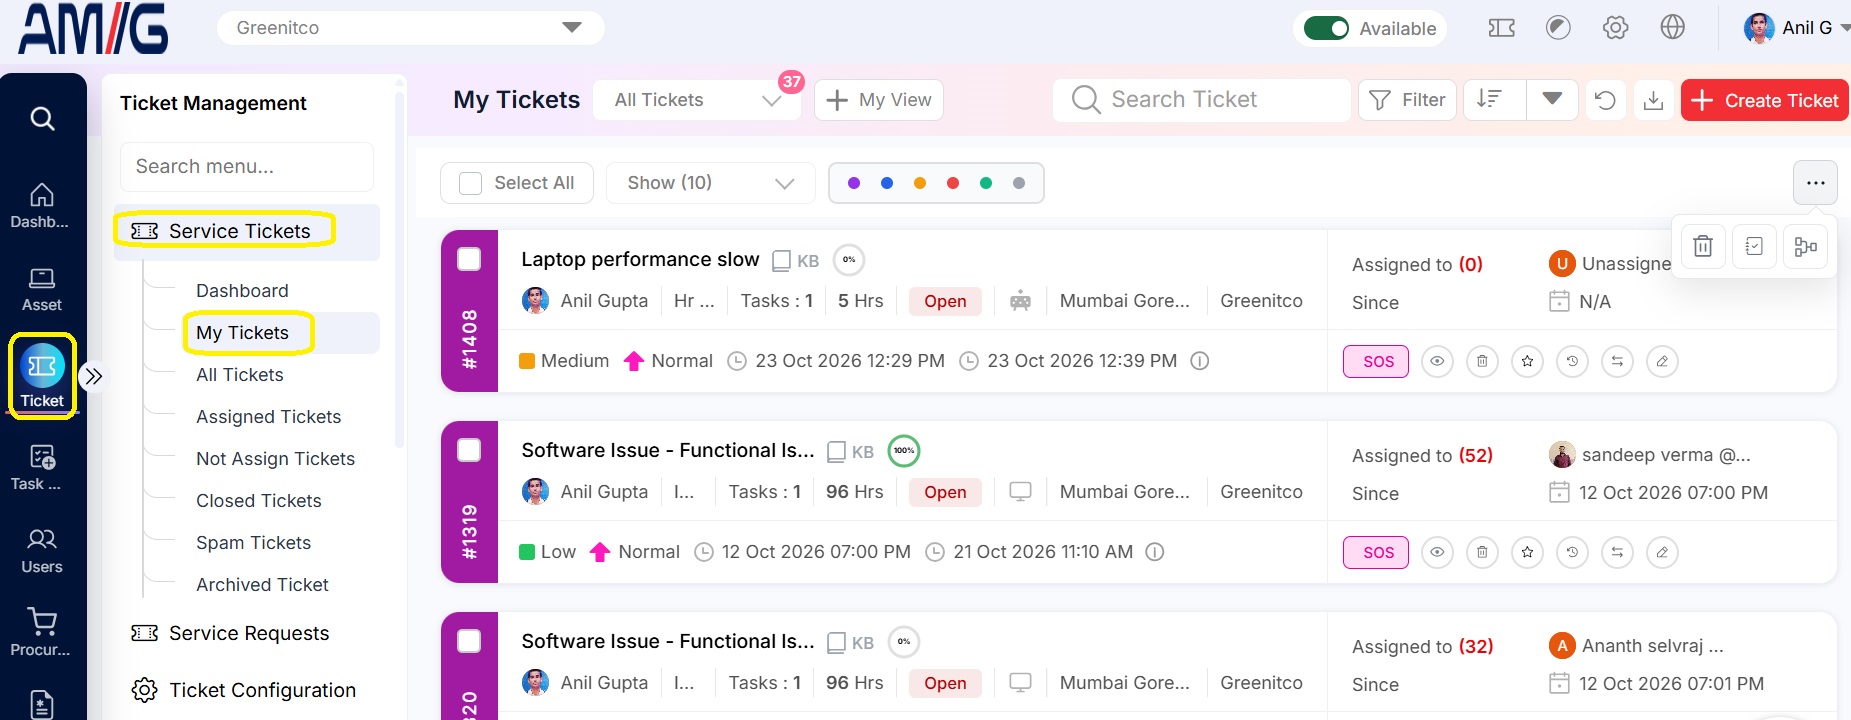Screen dimensions: 1851x720
Task: Refresh the My Tickets list
Action: (1605, 100)
